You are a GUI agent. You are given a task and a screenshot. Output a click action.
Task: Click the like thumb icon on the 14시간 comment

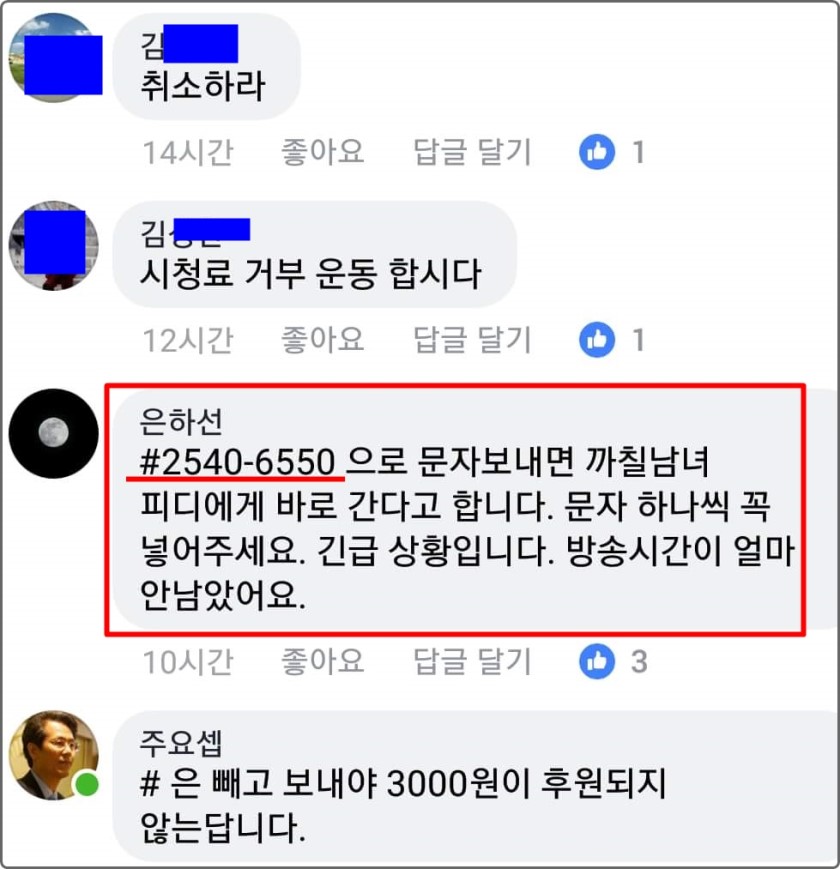(597, 152)
